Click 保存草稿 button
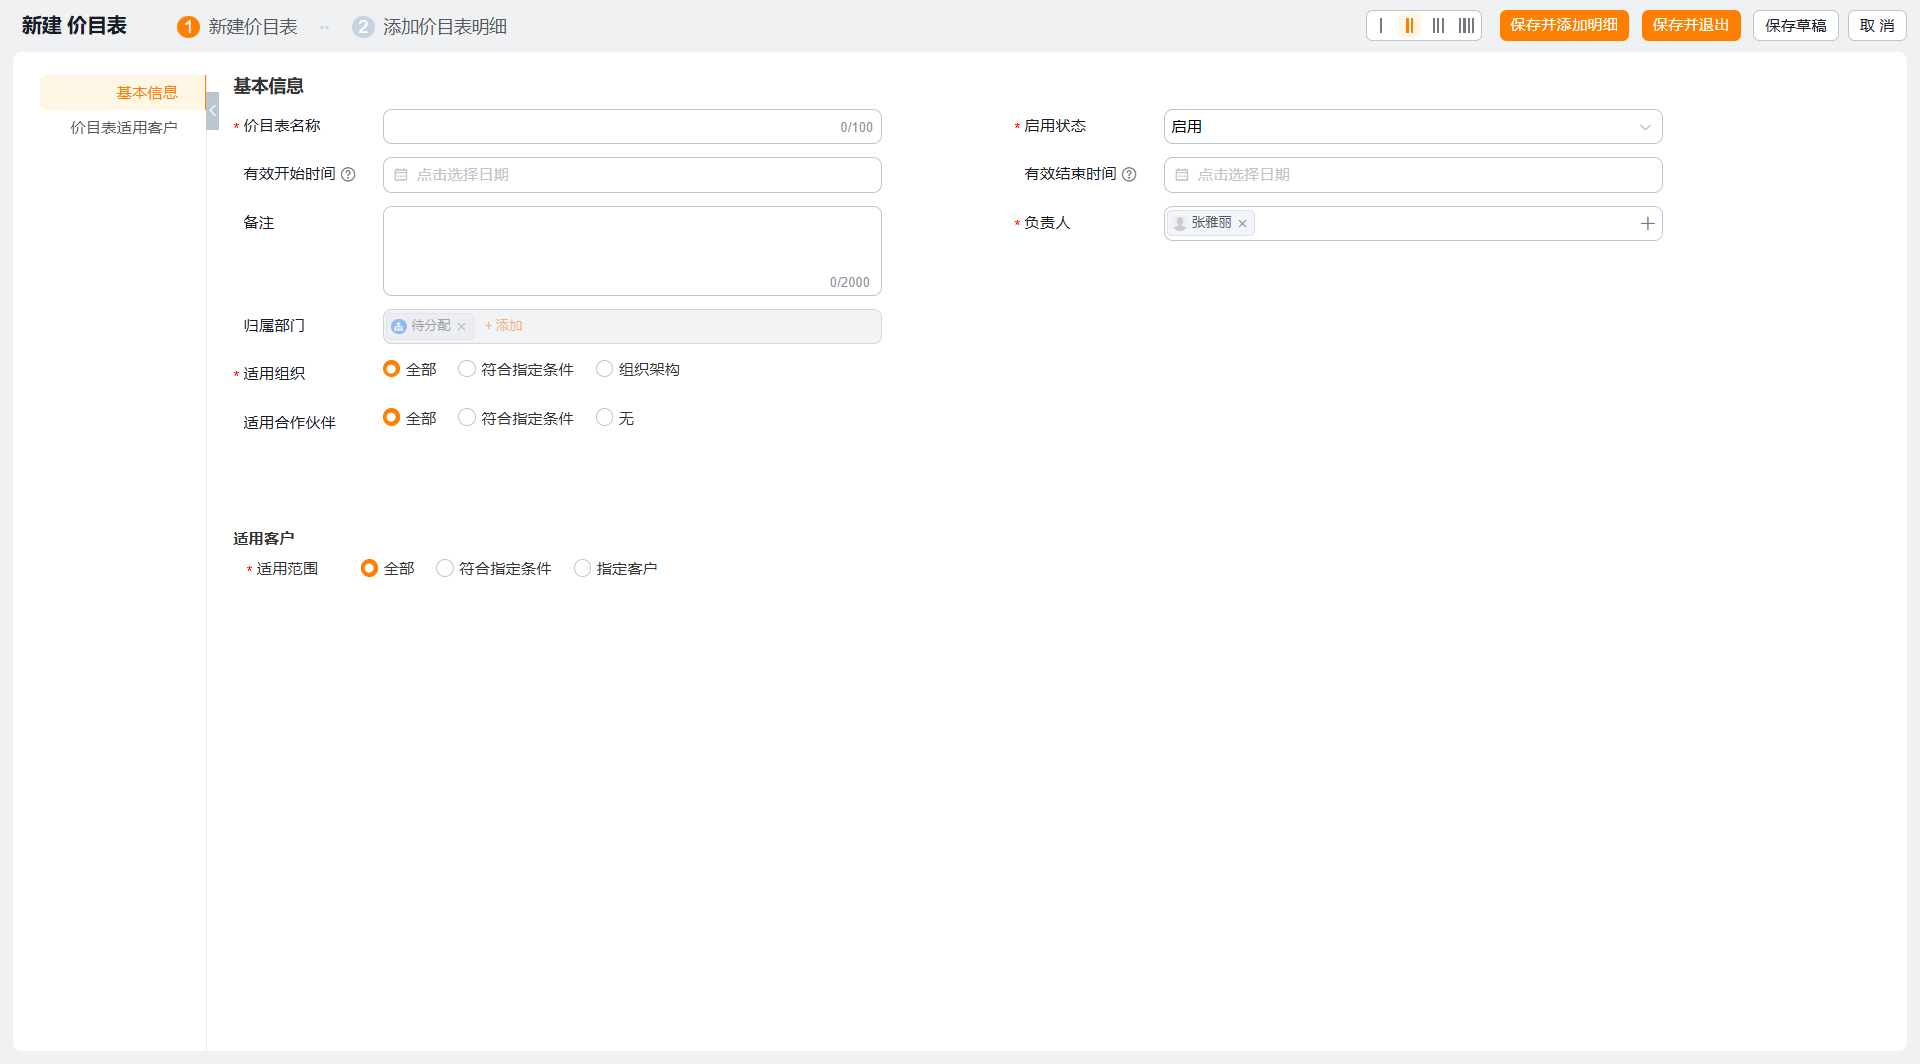This screenshot has height=1064, width=1920. (x=1796, y=26)
